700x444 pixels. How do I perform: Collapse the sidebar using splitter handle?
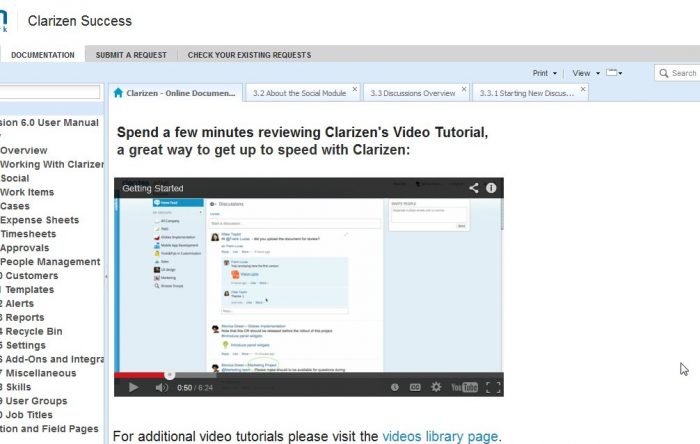click(106, 277)
